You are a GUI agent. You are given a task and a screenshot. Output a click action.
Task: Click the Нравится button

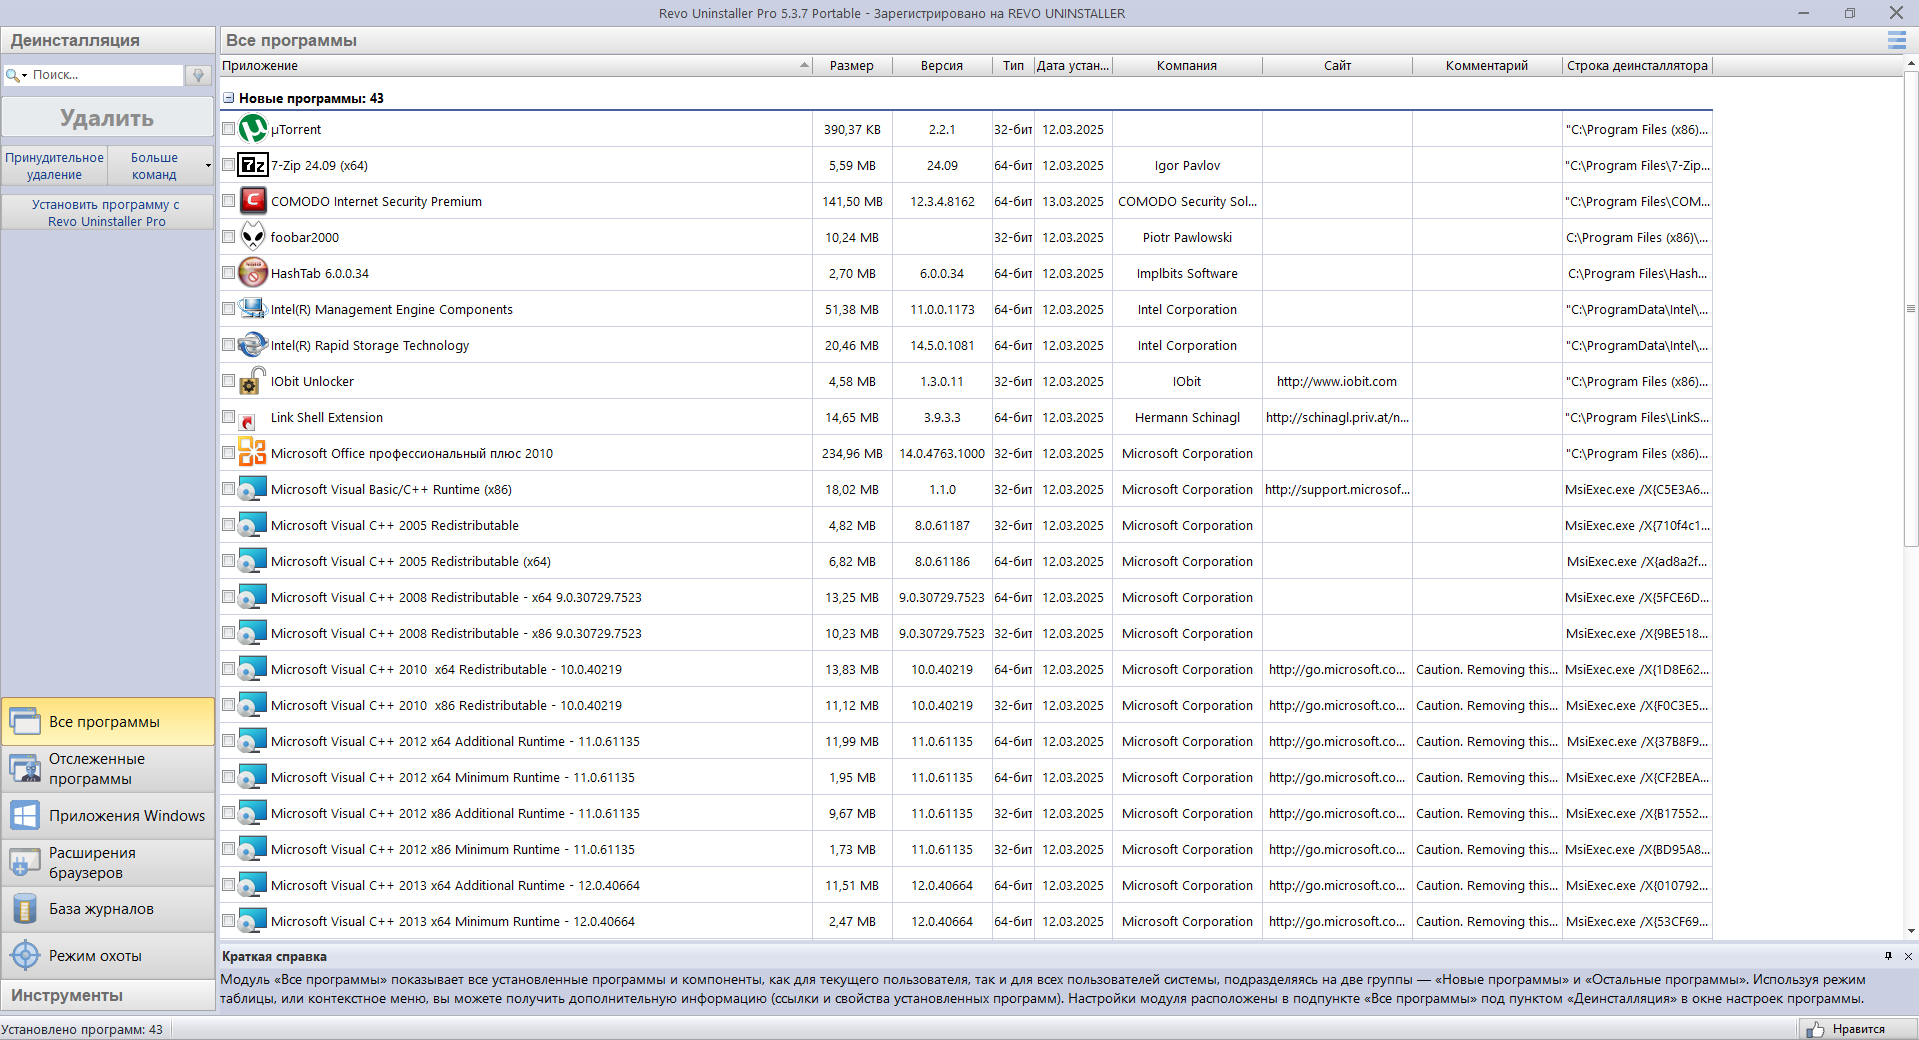[x=1857, y=1029]
